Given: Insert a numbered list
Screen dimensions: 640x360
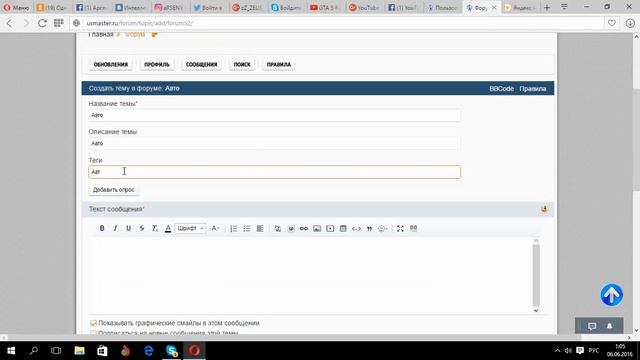Looking at the screenshot, I should pos(233,229).
